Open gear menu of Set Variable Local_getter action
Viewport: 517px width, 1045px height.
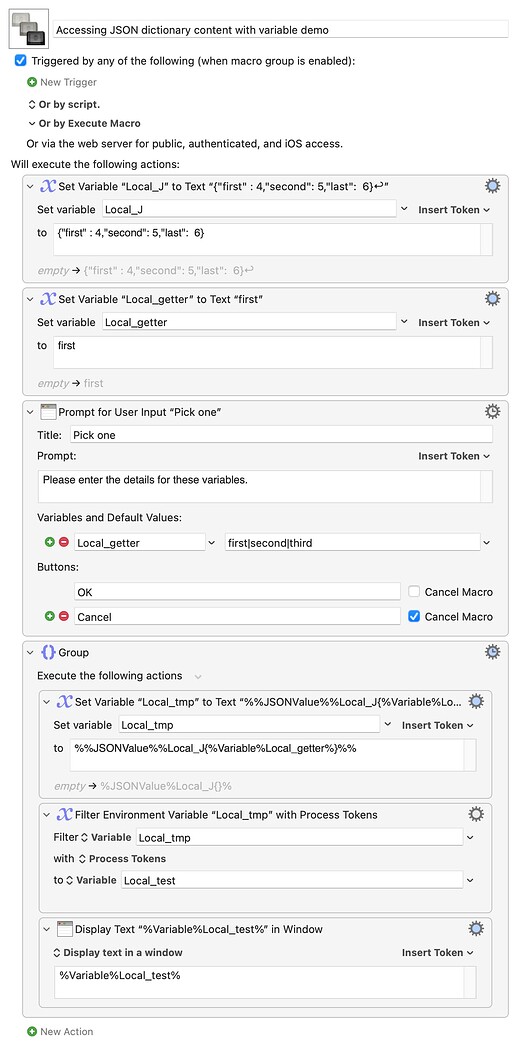[492, 299]
